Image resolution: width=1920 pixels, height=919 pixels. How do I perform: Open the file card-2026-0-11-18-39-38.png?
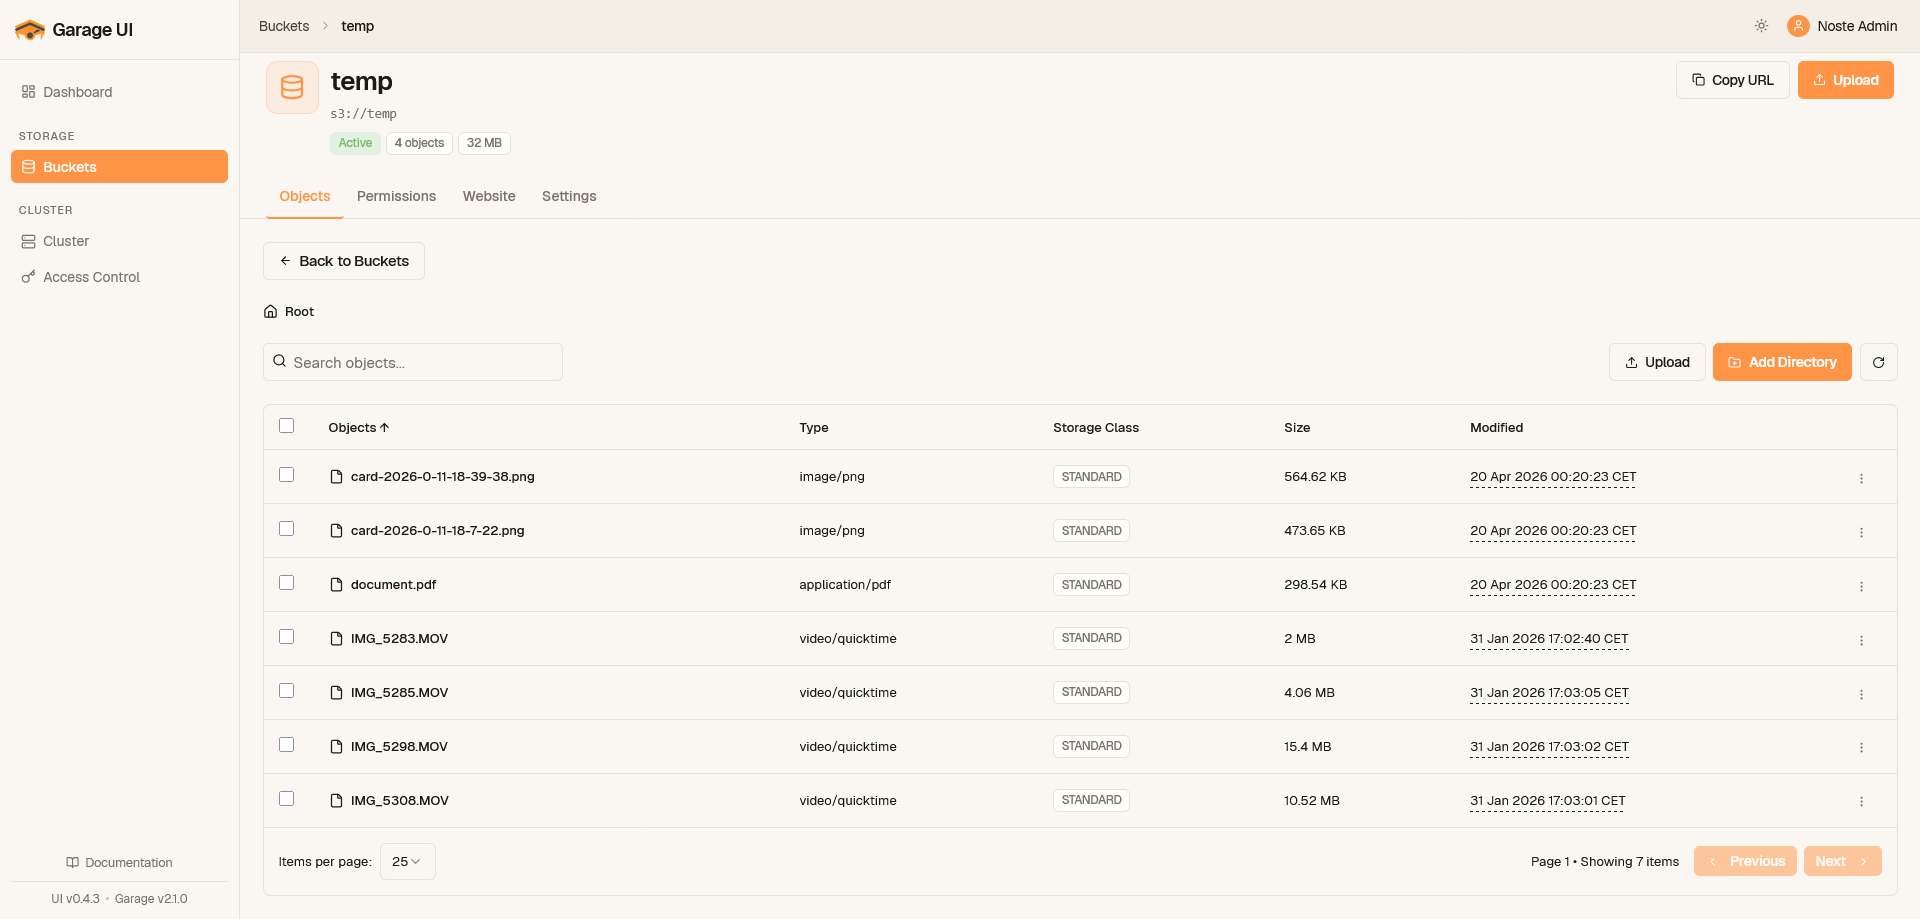[x=442, y=477]
